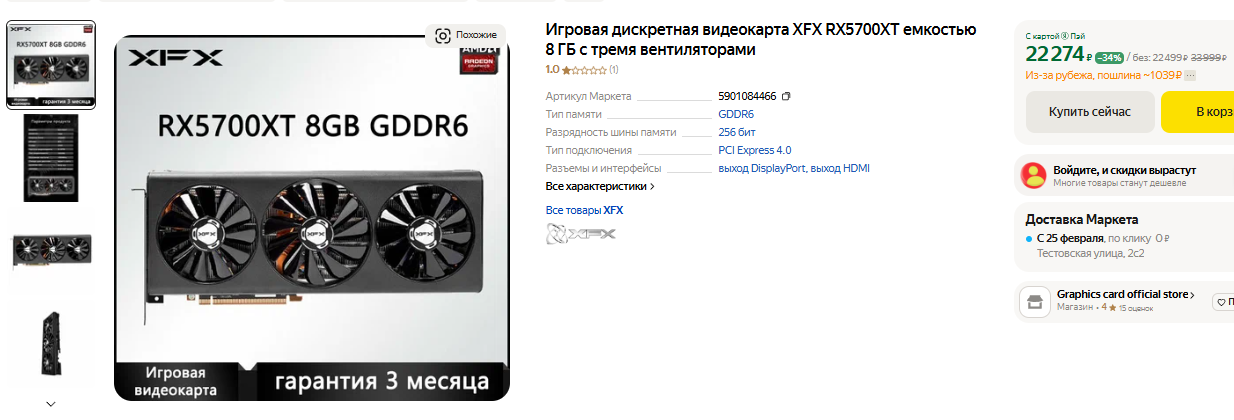Click the Купить сейчас button
1234x420 pixels.
1090,112
